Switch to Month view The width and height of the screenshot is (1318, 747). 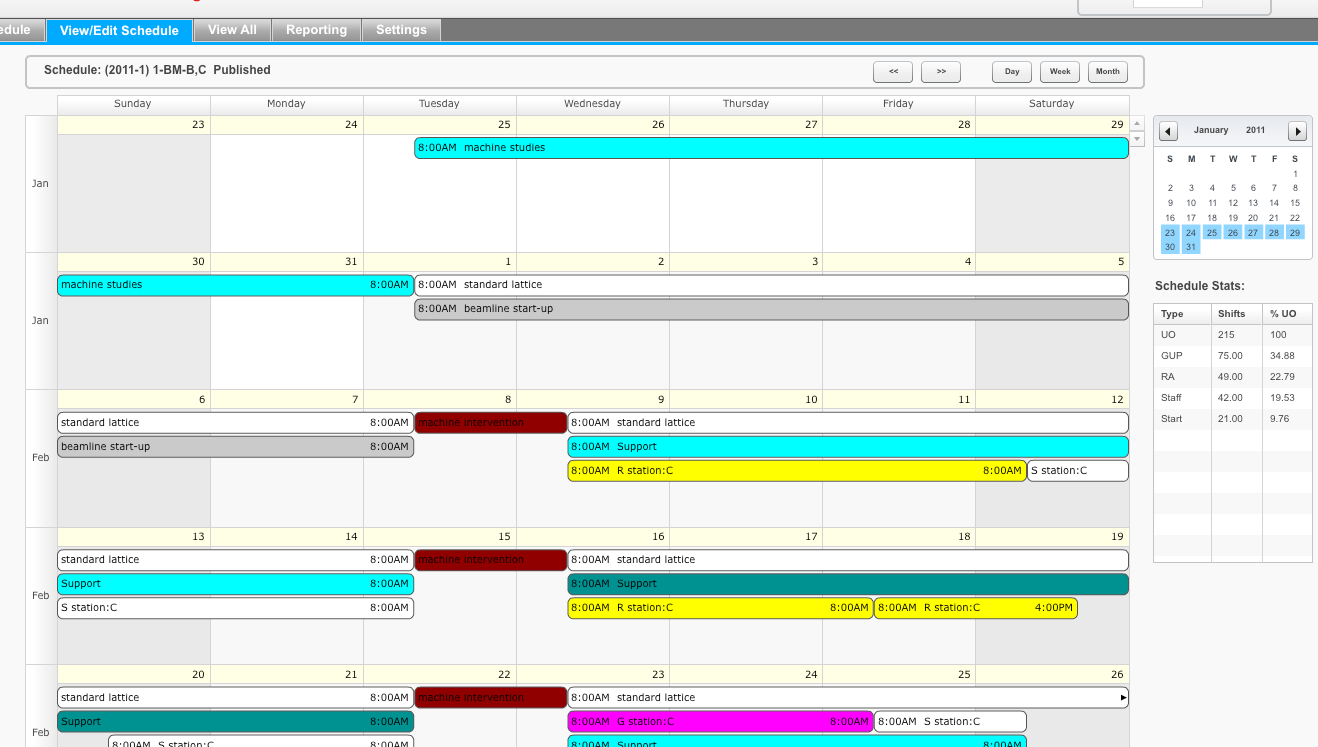click(x=1108, y=72)
